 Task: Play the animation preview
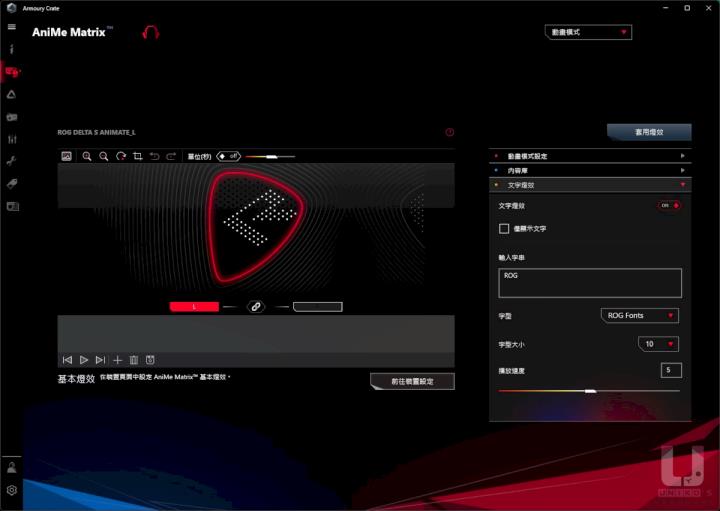pos(84,360)
